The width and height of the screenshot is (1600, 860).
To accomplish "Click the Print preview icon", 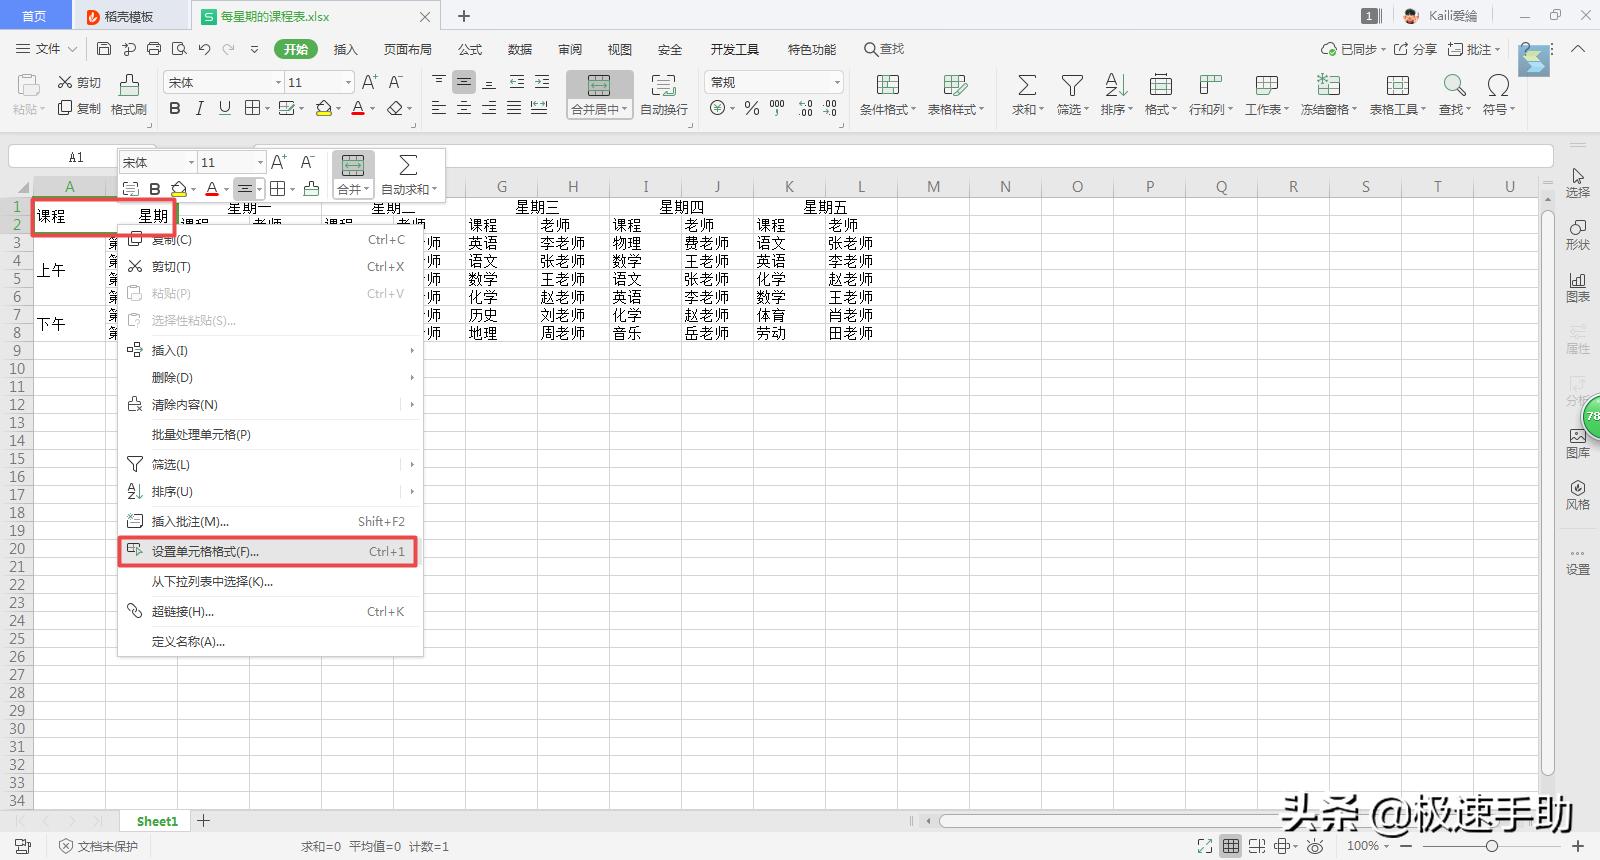I will pyautogui.click(x=179, y=49).
